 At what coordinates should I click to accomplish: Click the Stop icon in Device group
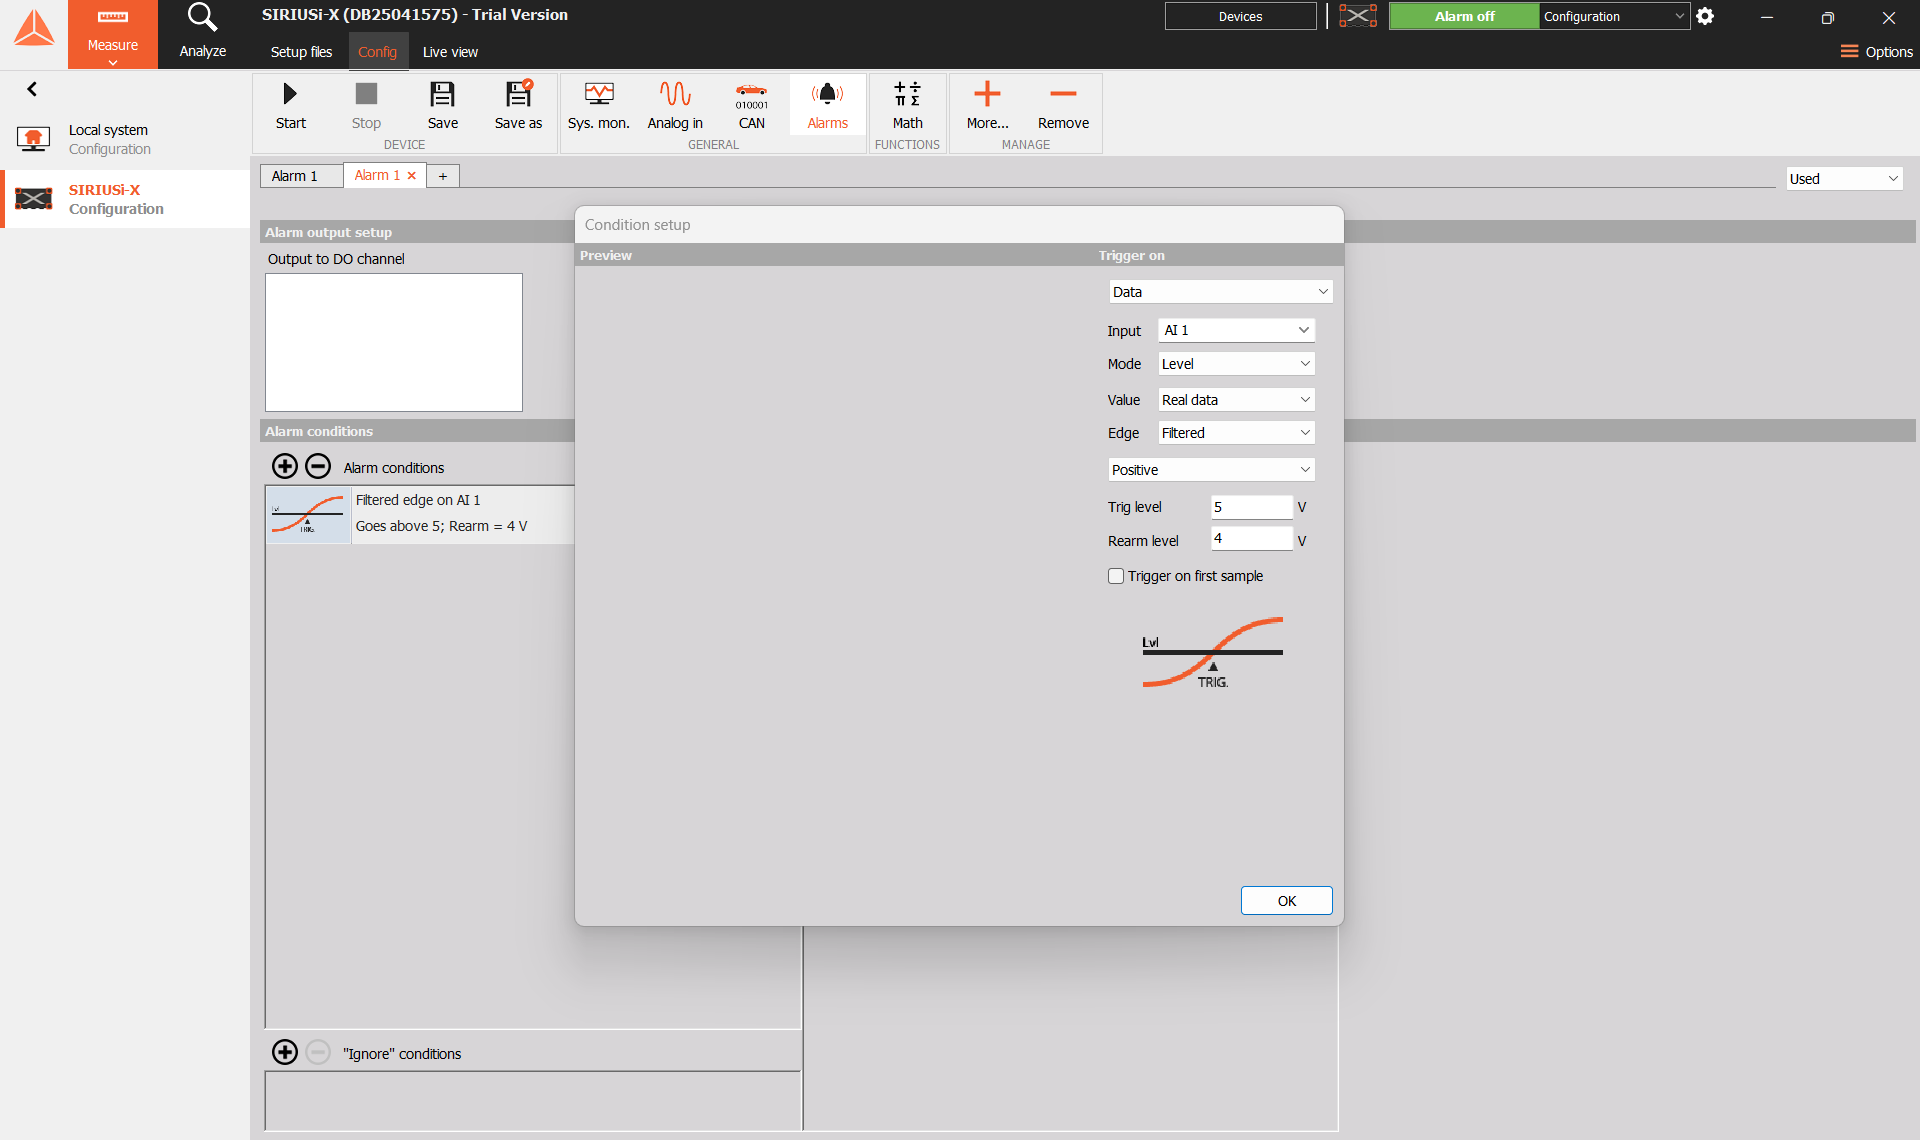(x=366, y=94)
